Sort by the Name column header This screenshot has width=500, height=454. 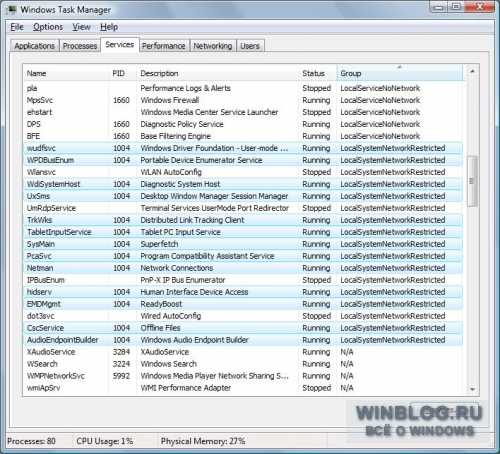(67, 73)
